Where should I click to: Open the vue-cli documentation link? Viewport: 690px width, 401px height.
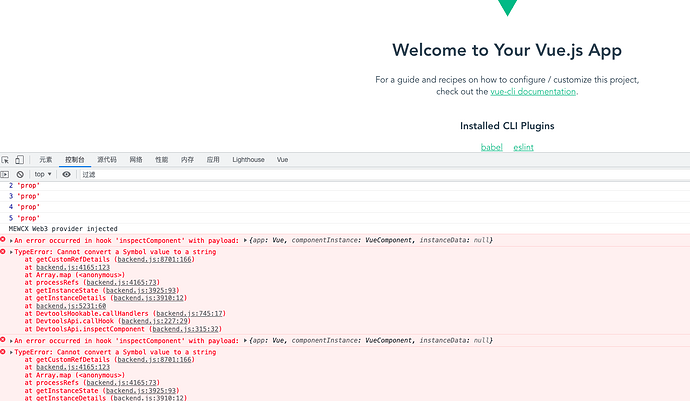point(533,92)
